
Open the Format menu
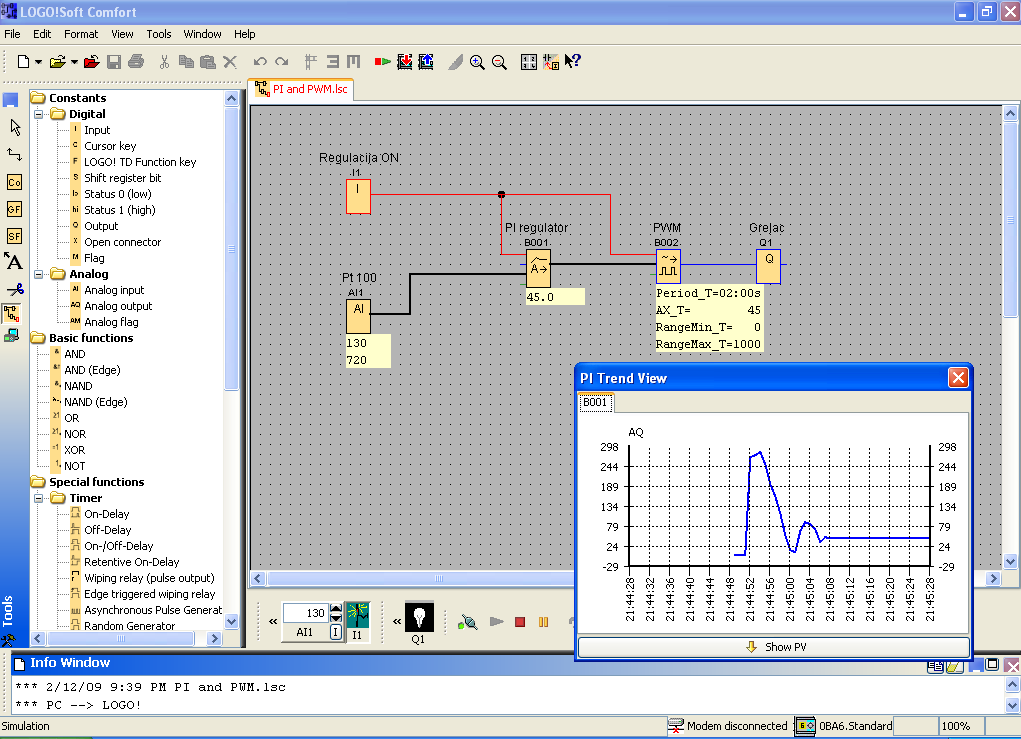click(x=81, y=34)
